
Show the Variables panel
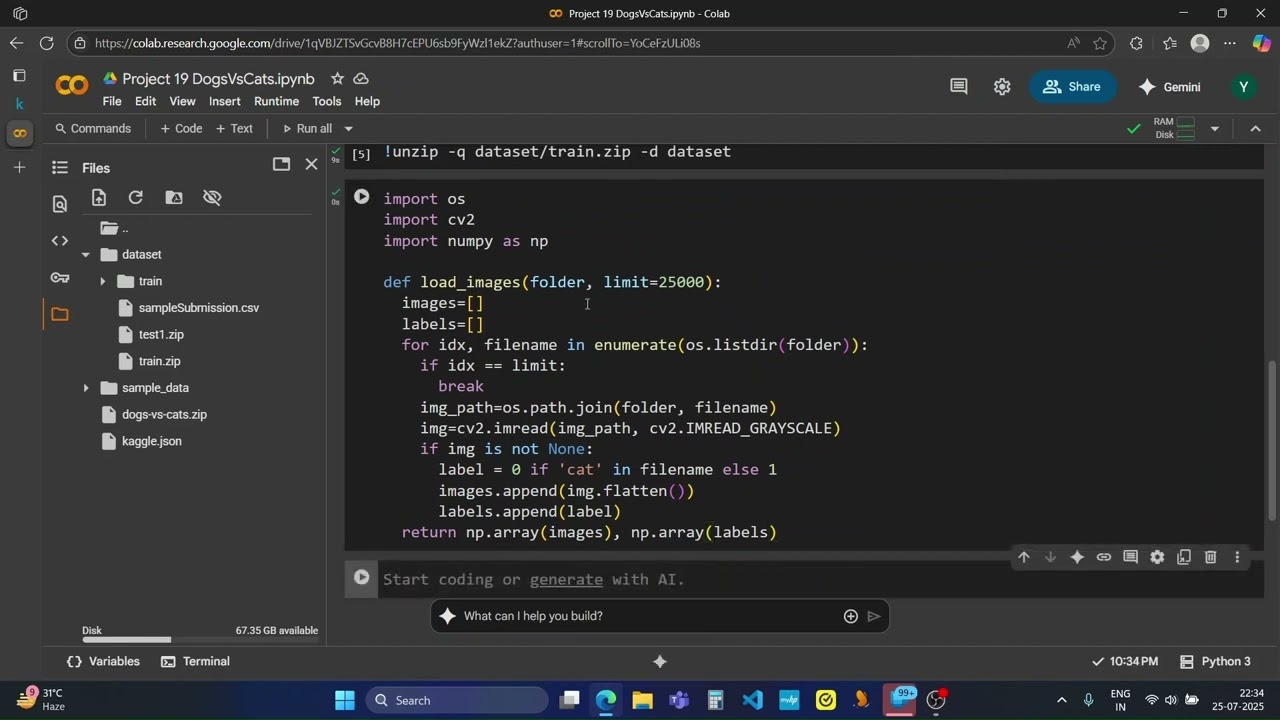pos(104,662)
